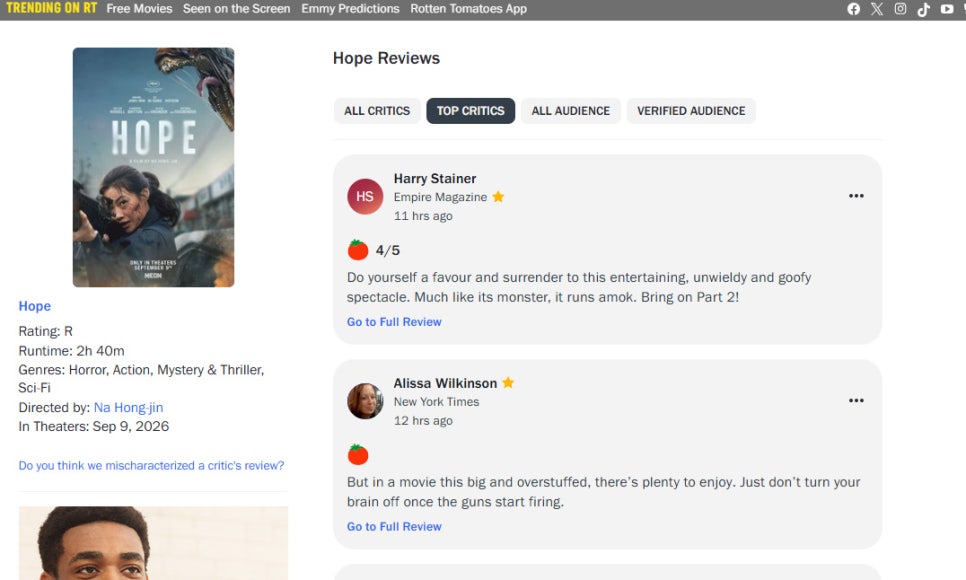
Task: Open the TikTok social icon
Action: coord(923,9)
